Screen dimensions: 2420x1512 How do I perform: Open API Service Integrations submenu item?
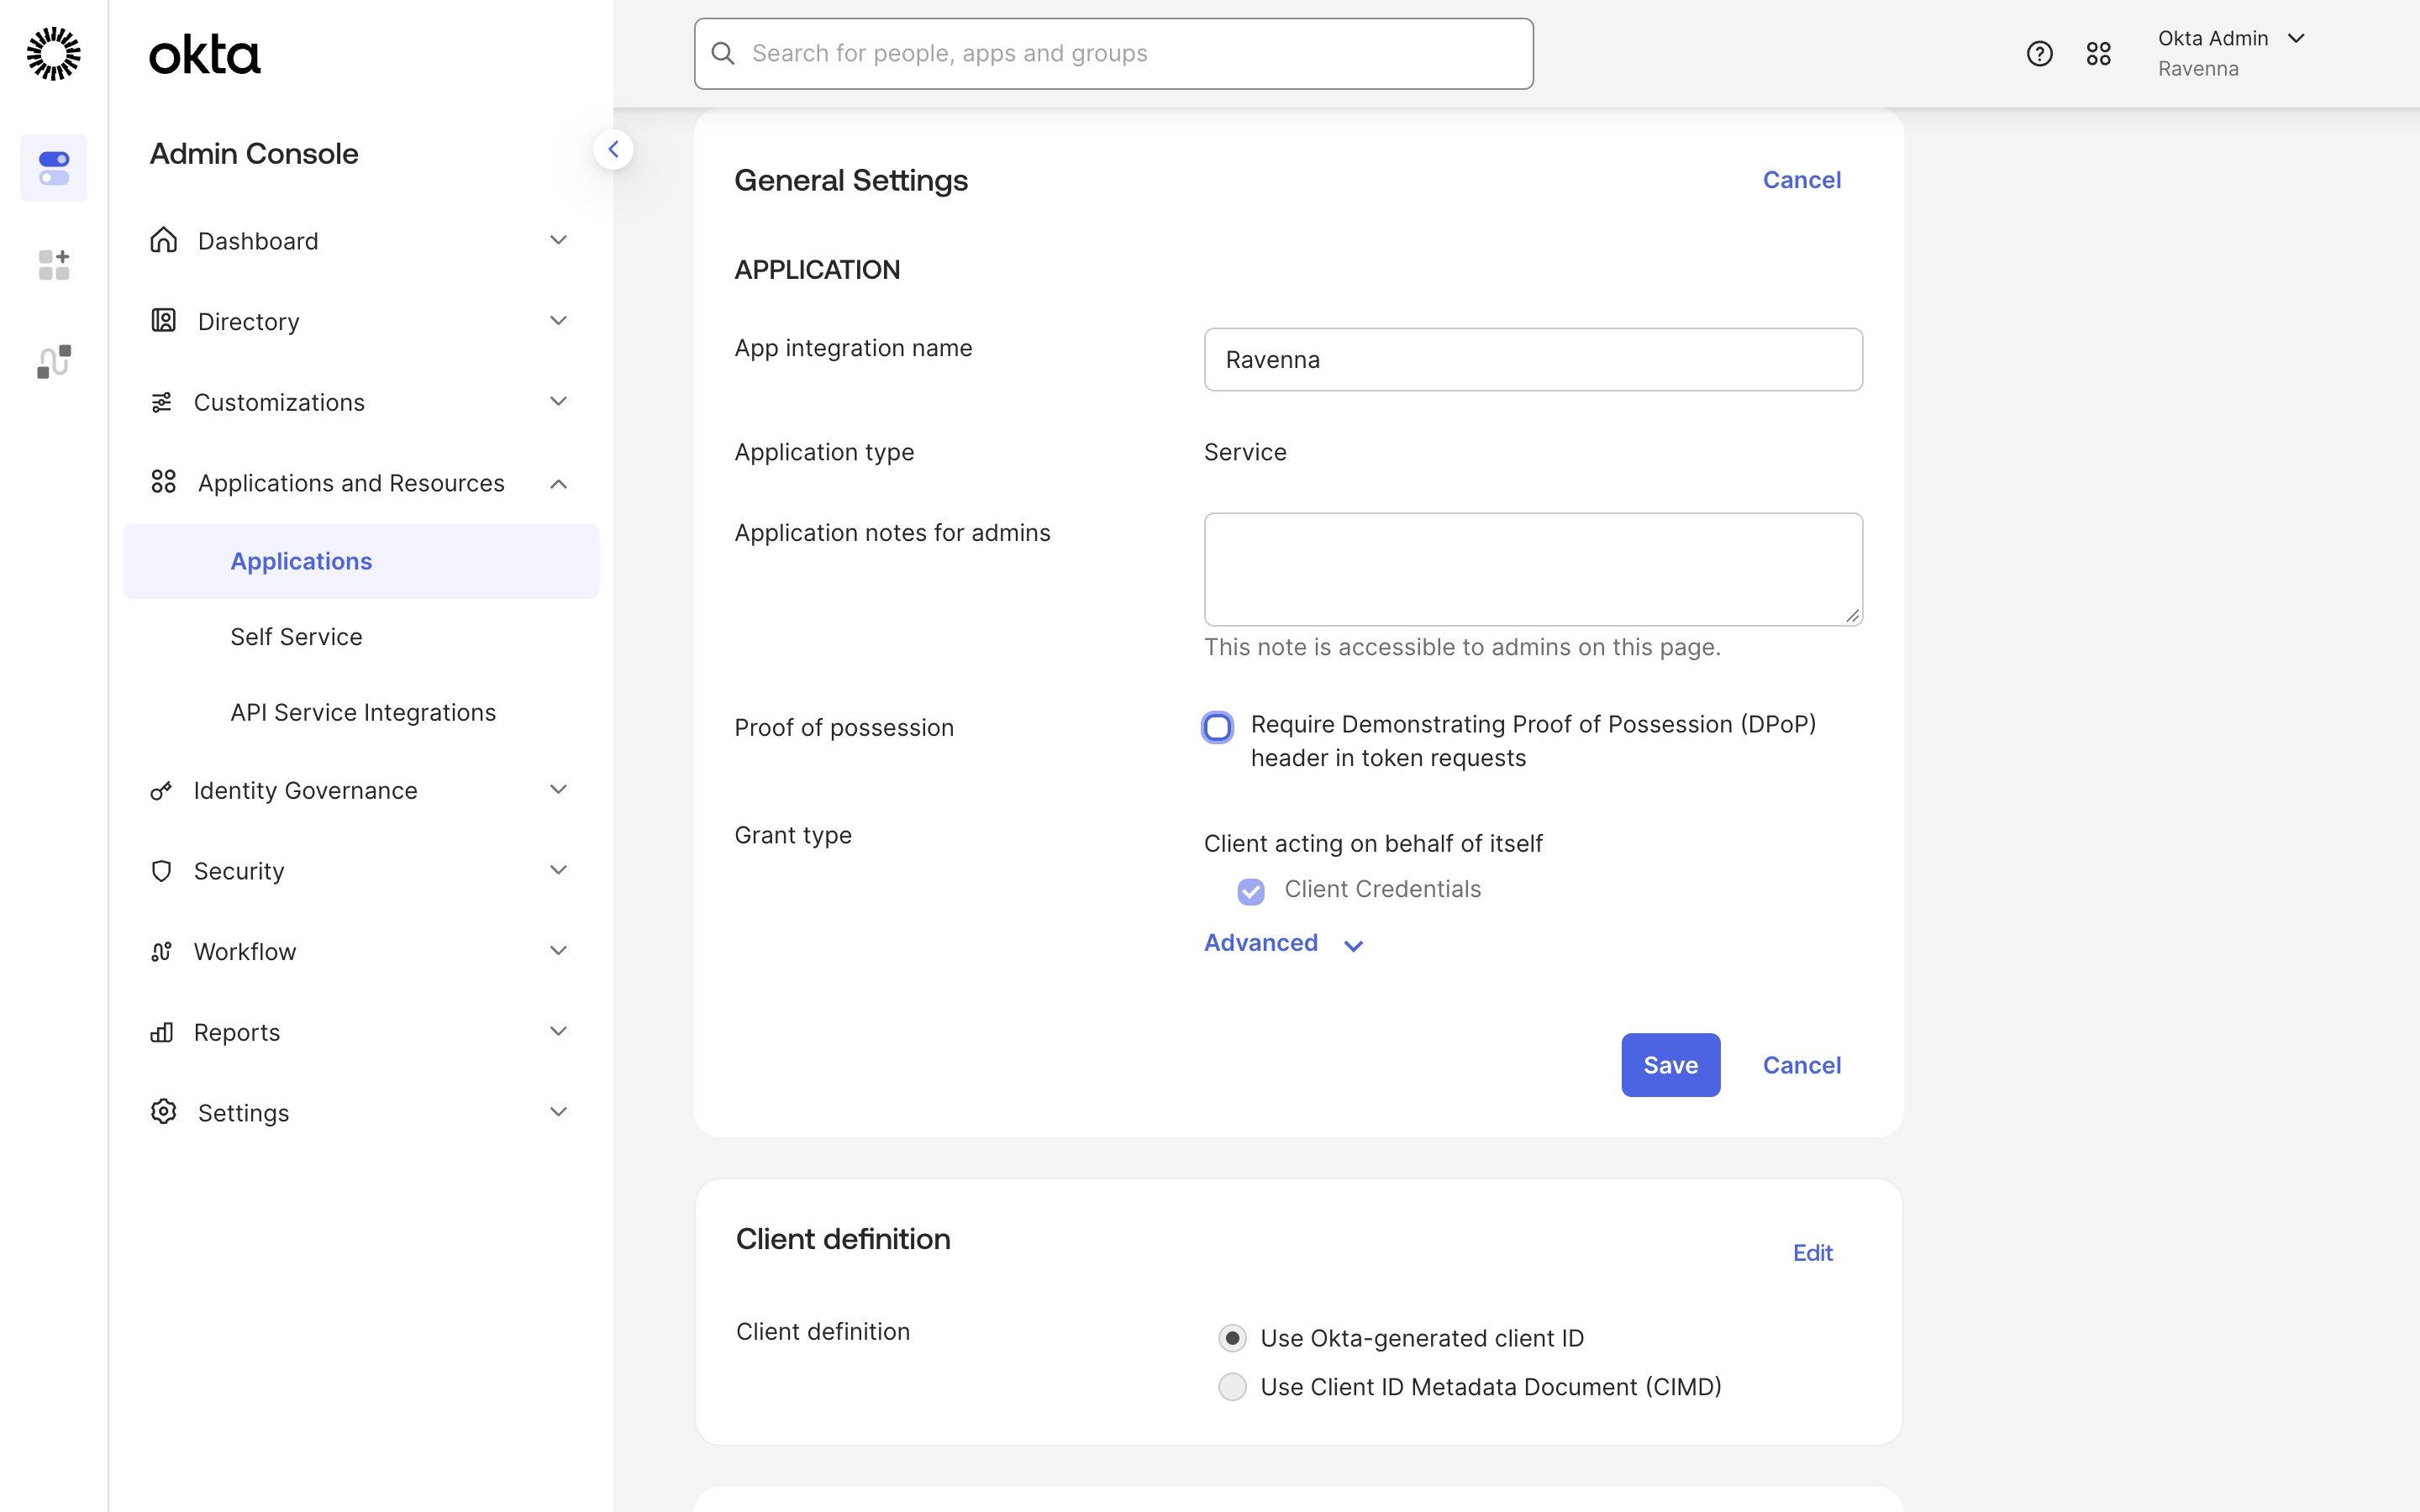[361, 712]
